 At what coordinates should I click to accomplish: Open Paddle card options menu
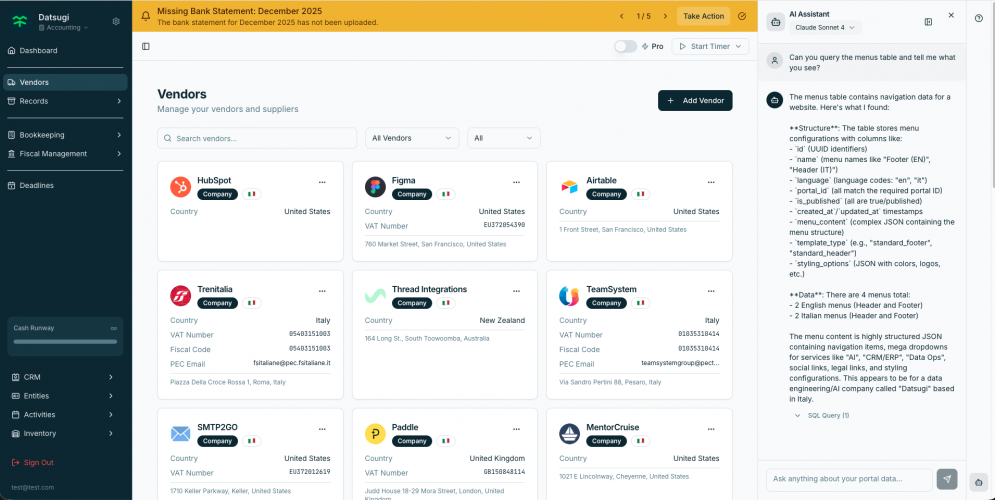click(517, 429)
